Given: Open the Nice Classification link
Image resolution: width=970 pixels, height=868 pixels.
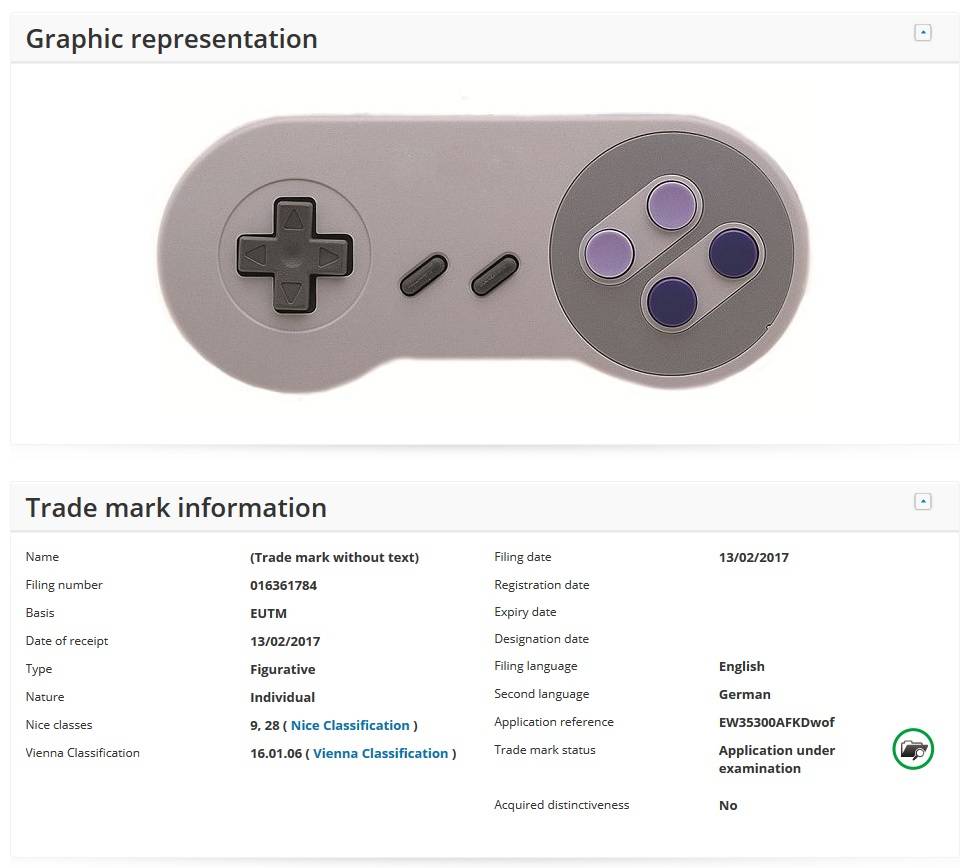Looking at the screenshot, I should (x=350, y=725).
